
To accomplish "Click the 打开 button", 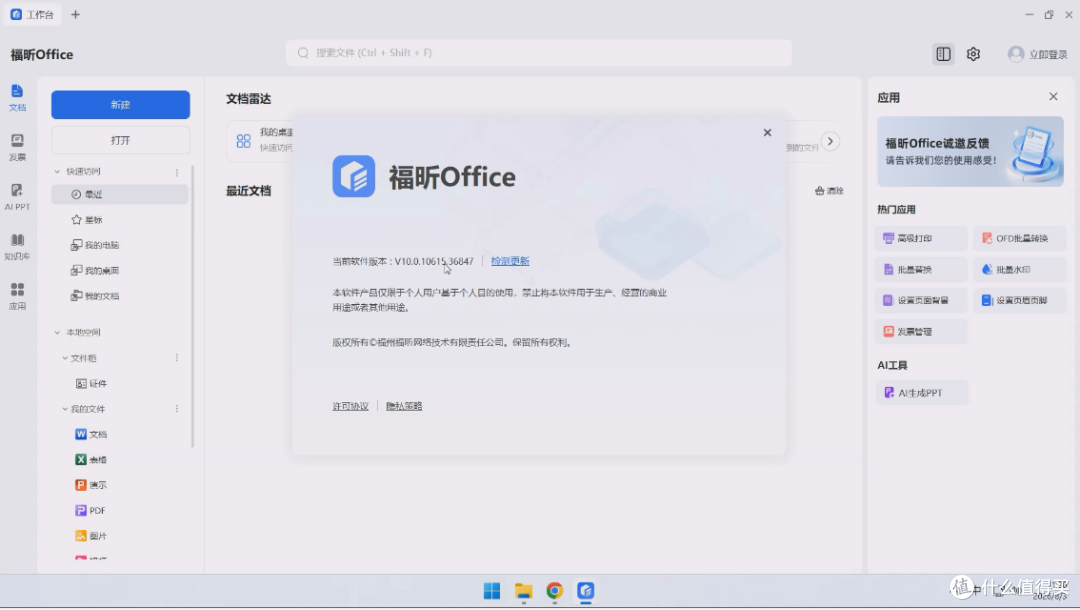I will (x=121, y=140).
